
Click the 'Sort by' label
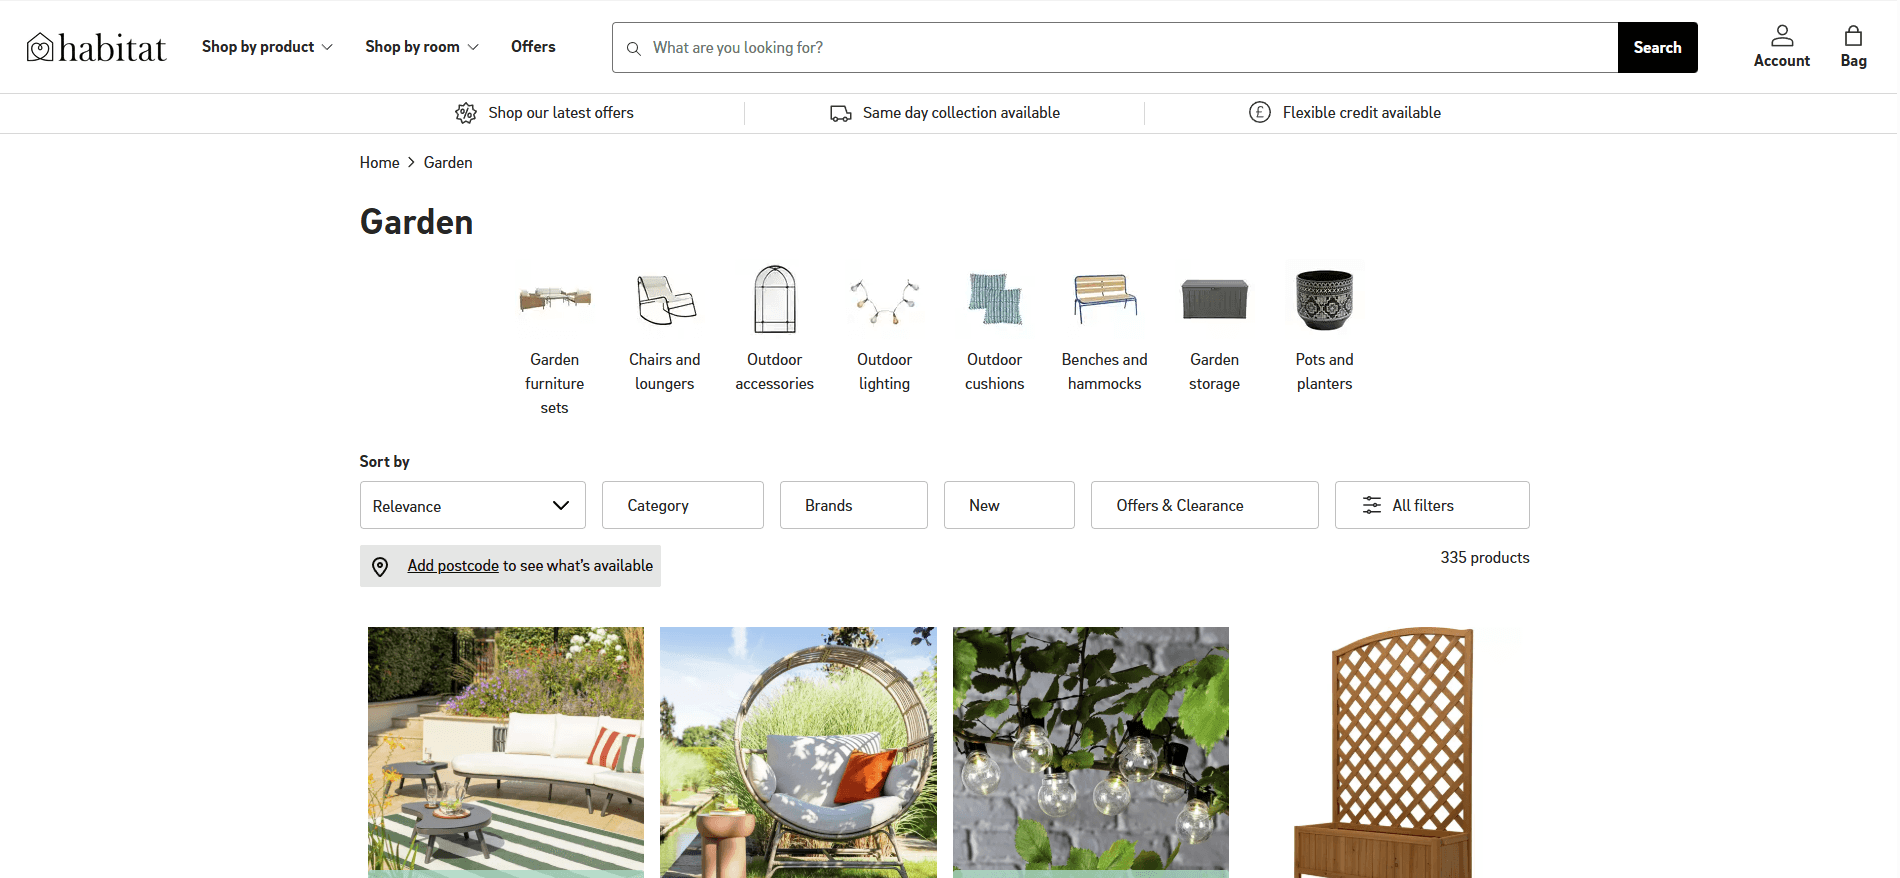point(385,462)
